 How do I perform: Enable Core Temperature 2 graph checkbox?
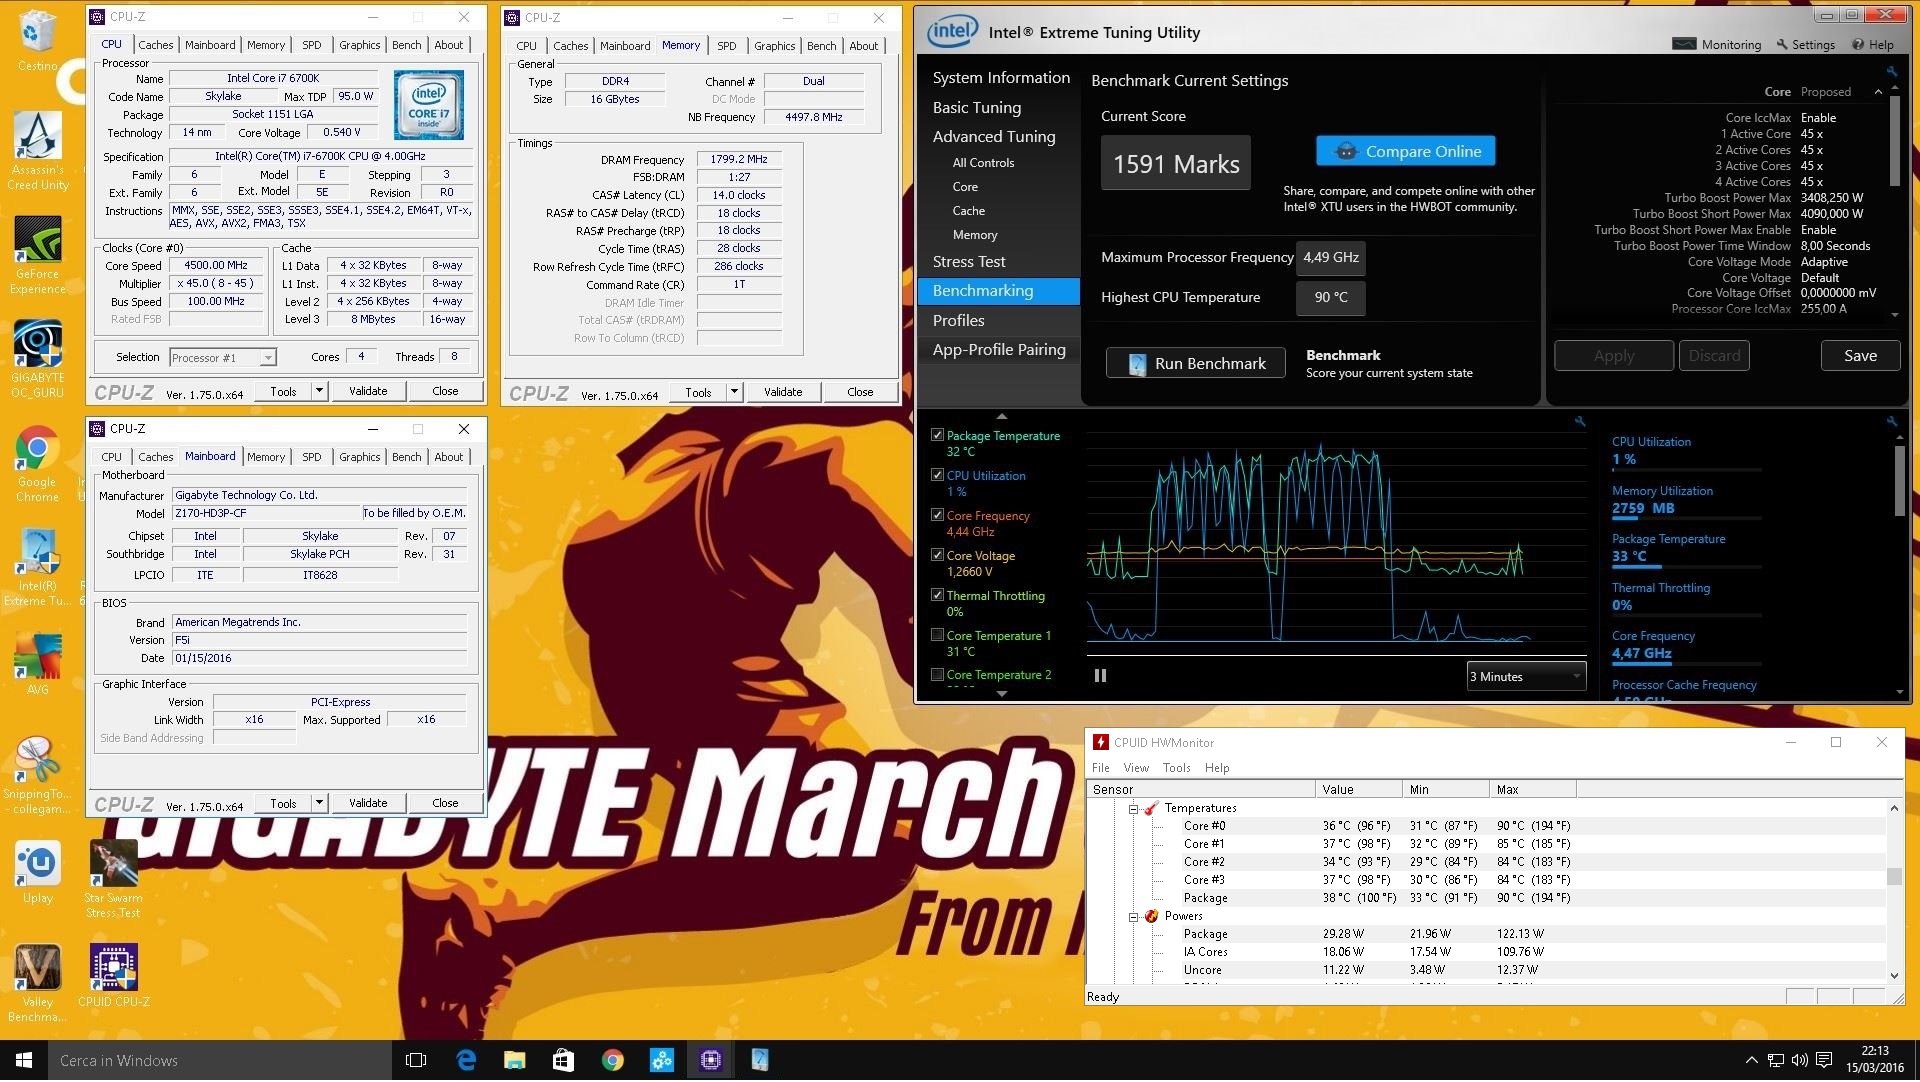pos(937,676)
